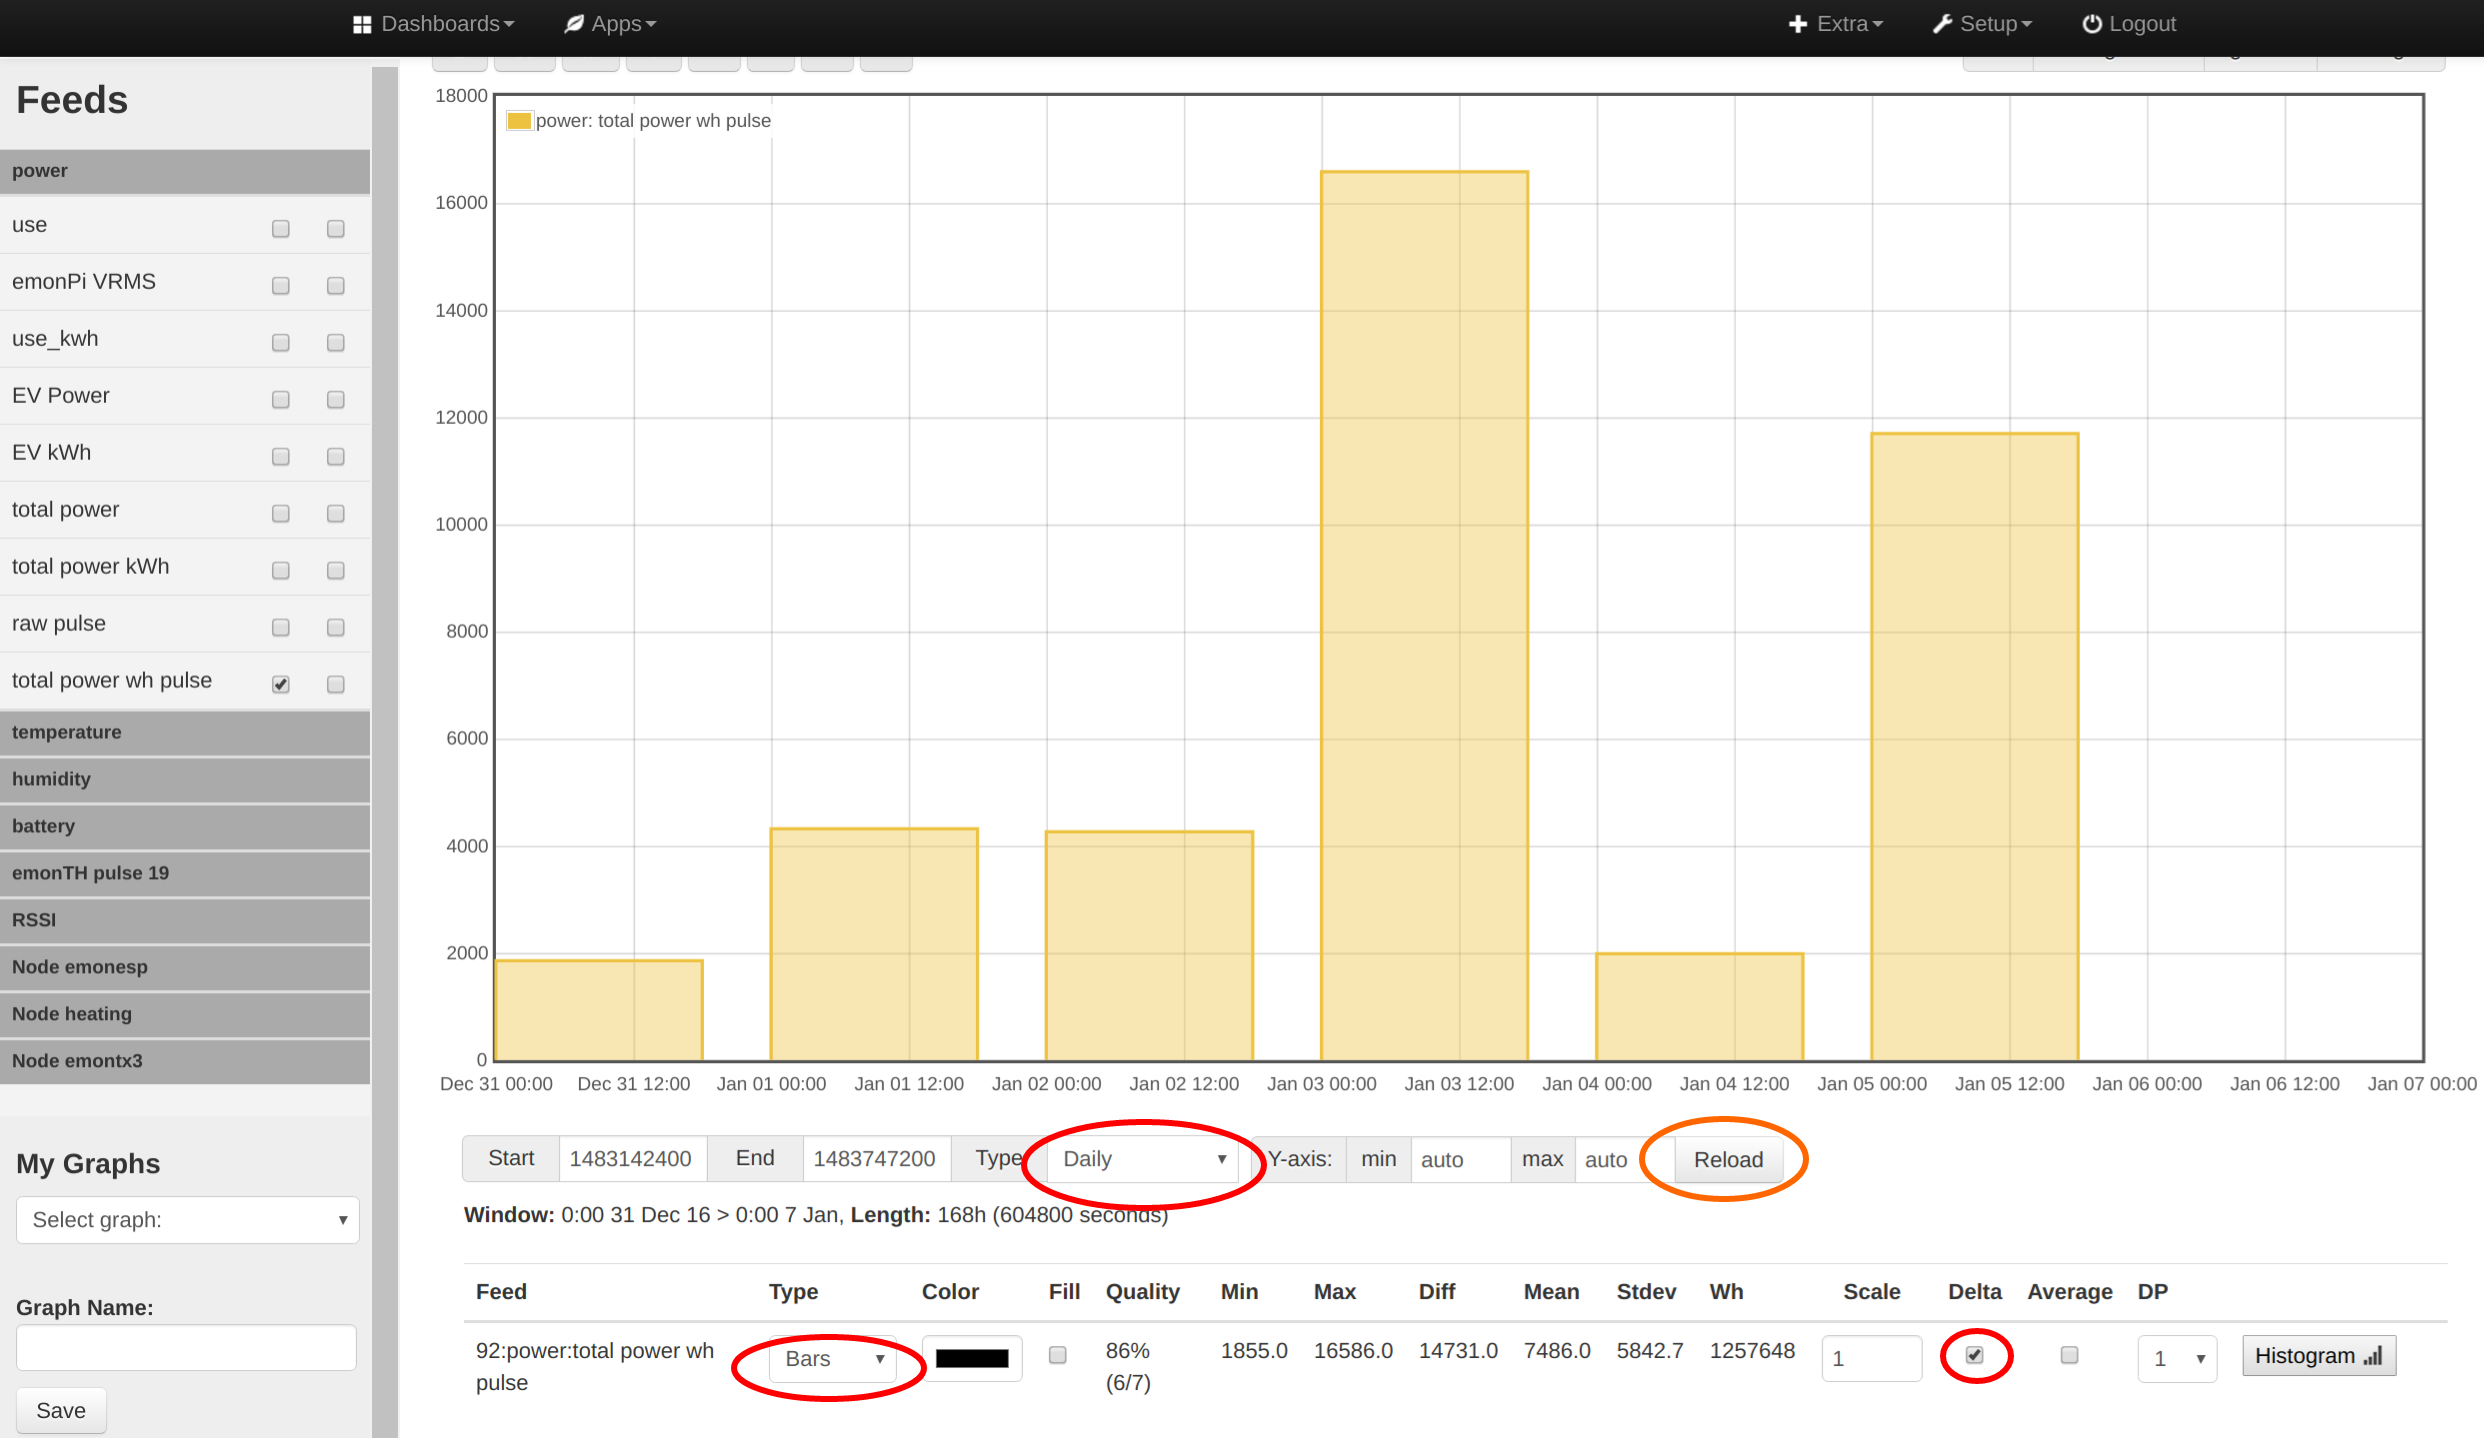
Task: Click the Setup wrench icon
Action: pos(1942,24)
